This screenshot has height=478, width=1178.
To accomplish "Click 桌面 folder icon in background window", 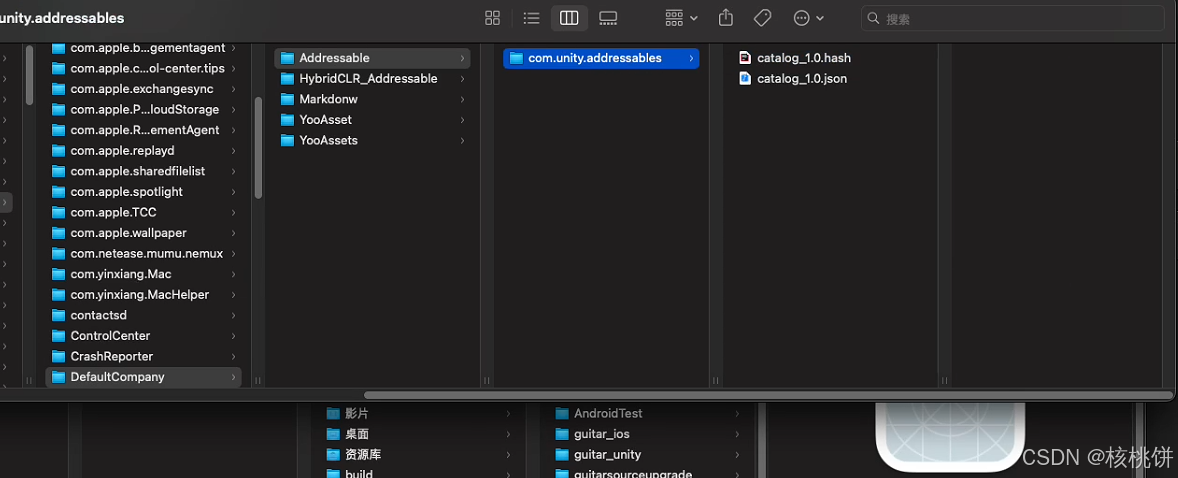I will 334,434.
